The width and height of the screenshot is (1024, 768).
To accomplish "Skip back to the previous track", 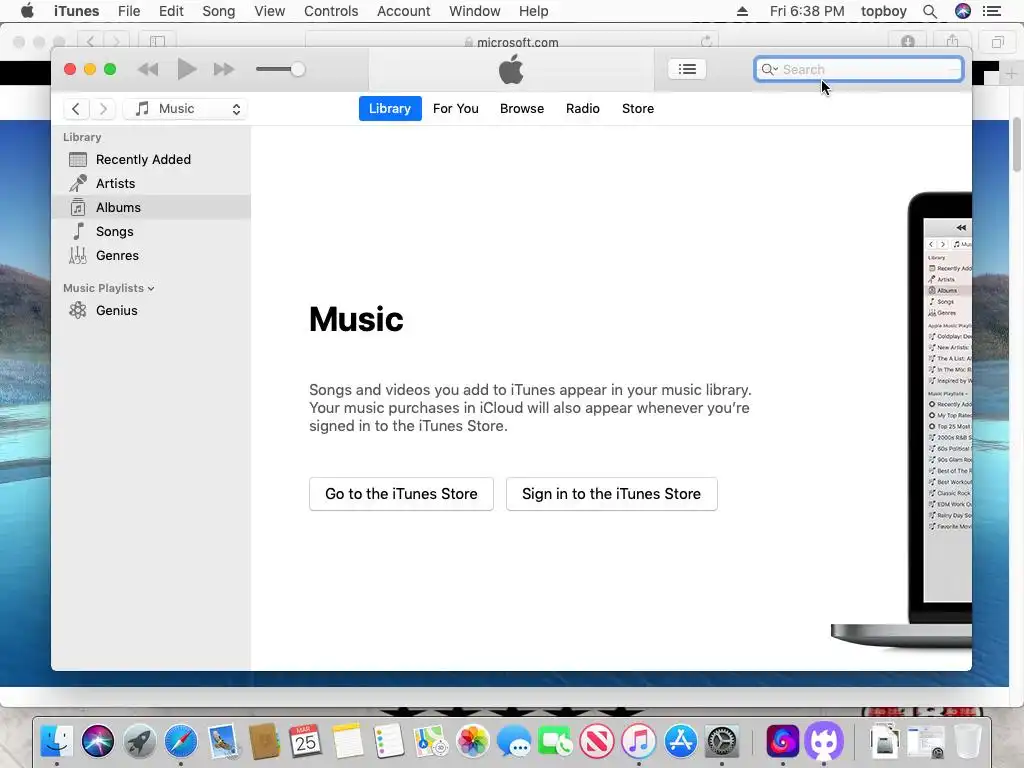I will pos(148,69).
